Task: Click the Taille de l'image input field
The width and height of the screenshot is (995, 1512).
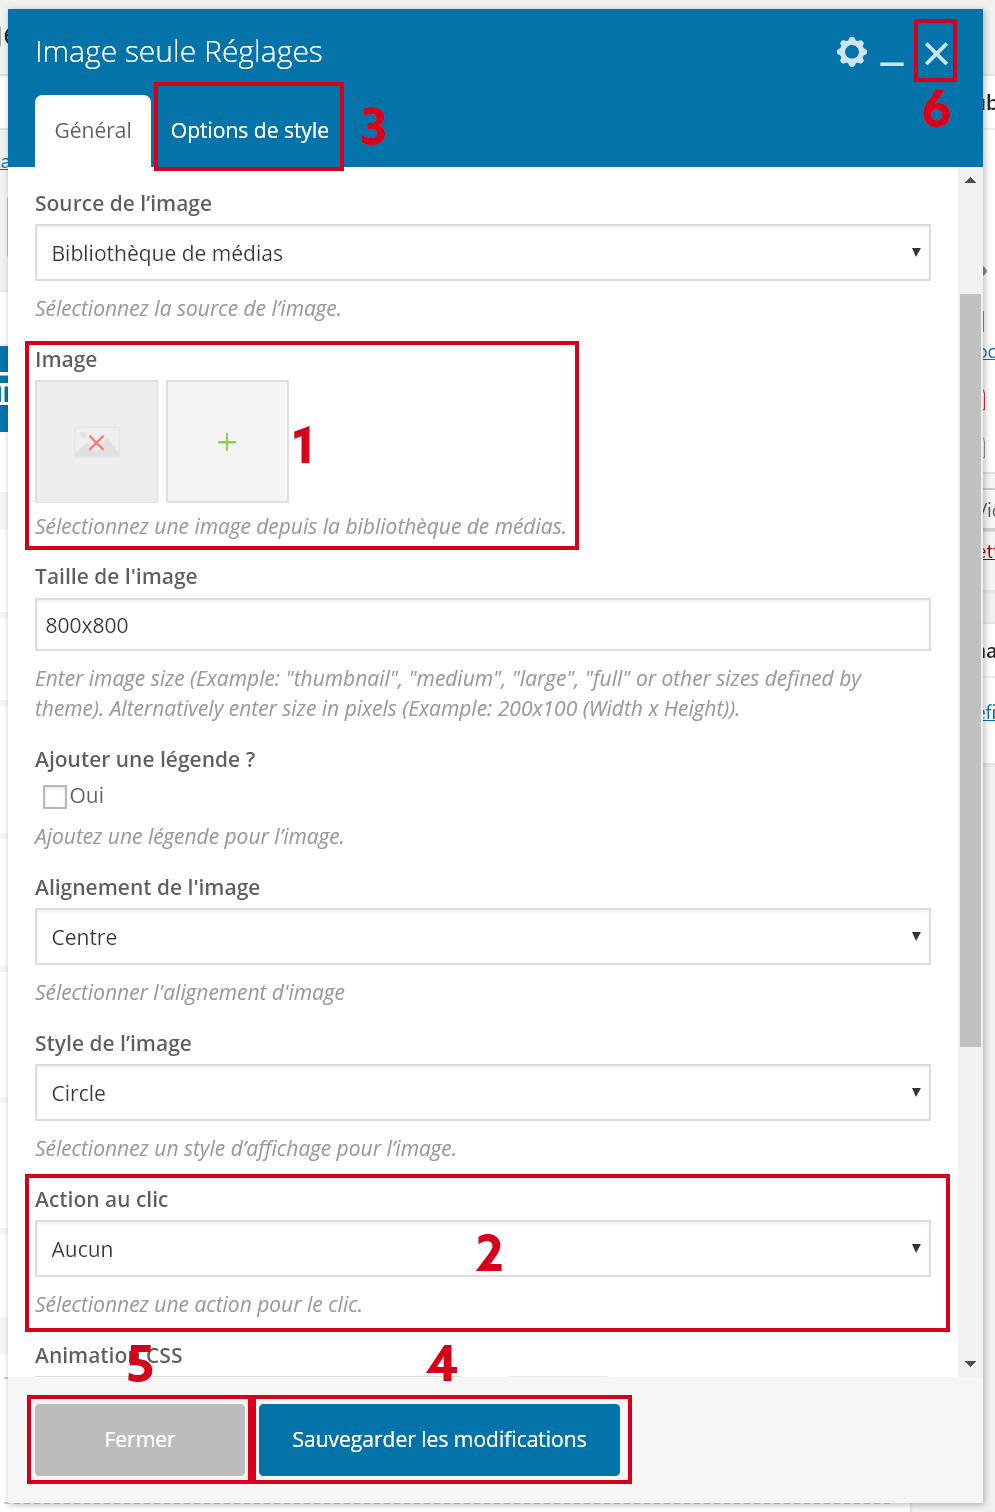Action: (x=482, y=625)
